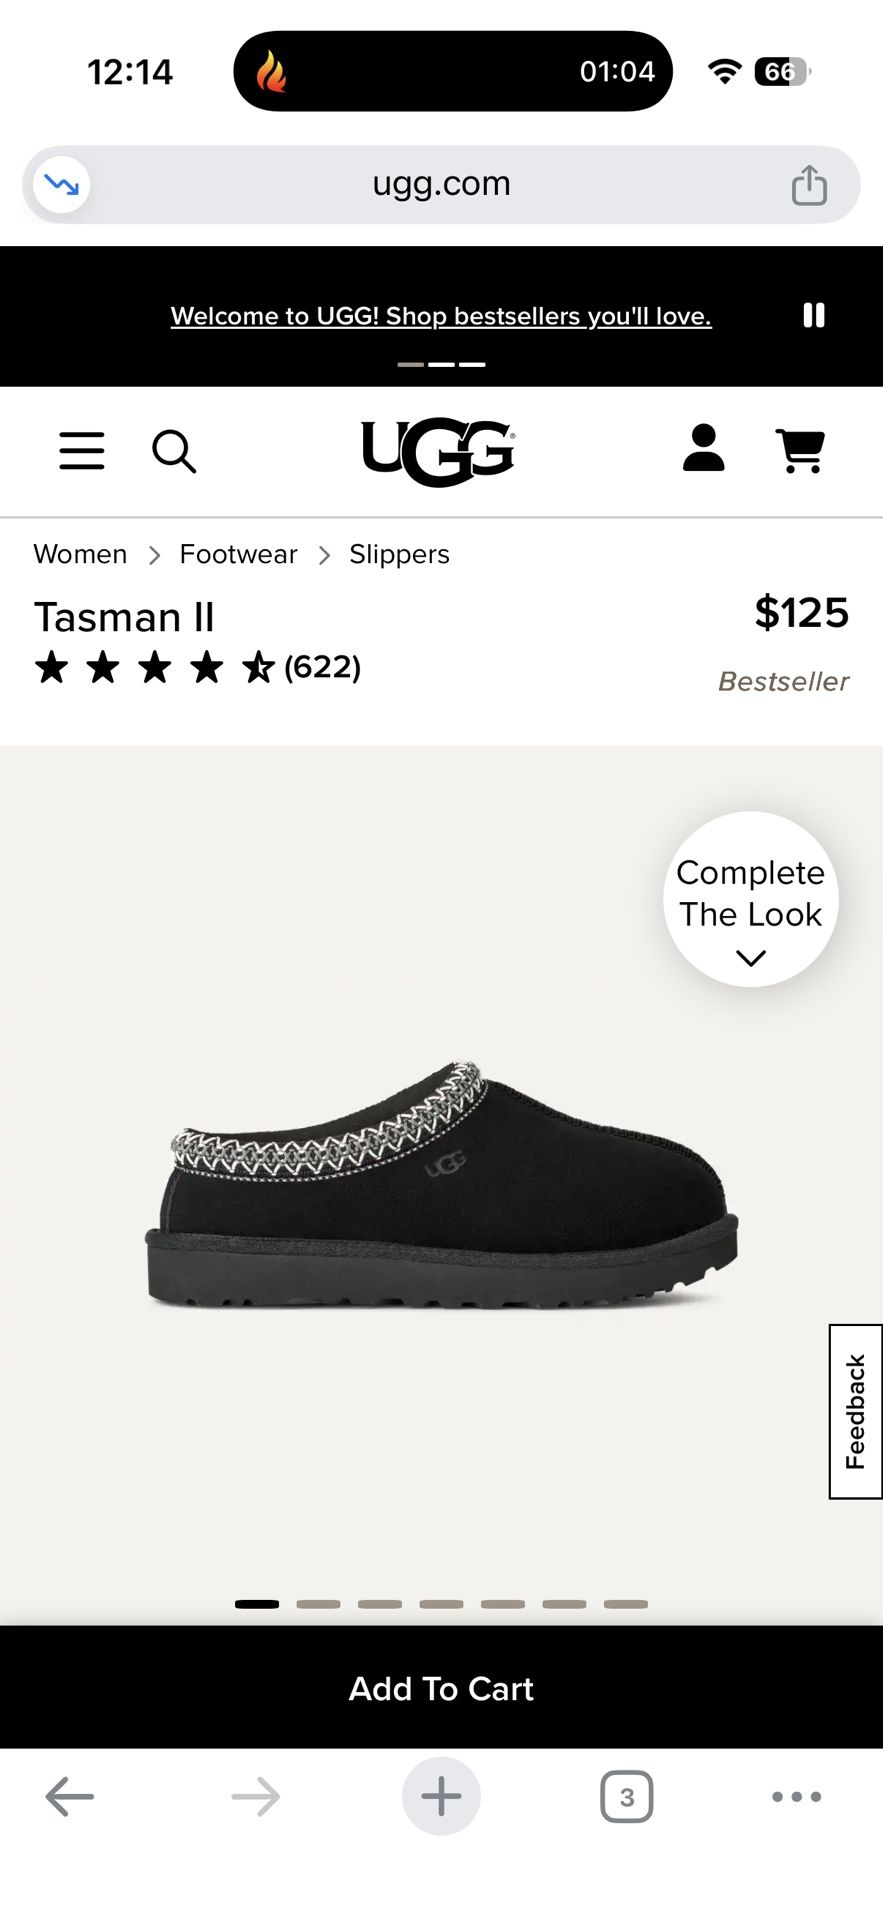This screenshot has height=1920, width=883.
Task: Click Add To Cart button
Action: click(441, 1688)
